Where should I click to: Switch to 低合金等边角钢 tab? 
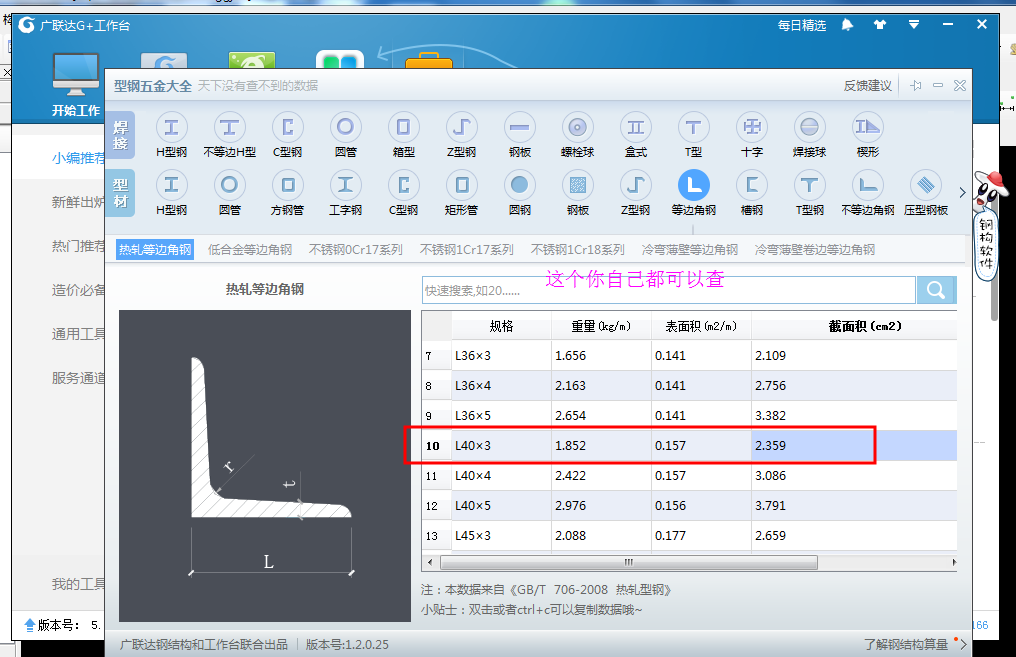pyautogui.click(x=249, y=249)
